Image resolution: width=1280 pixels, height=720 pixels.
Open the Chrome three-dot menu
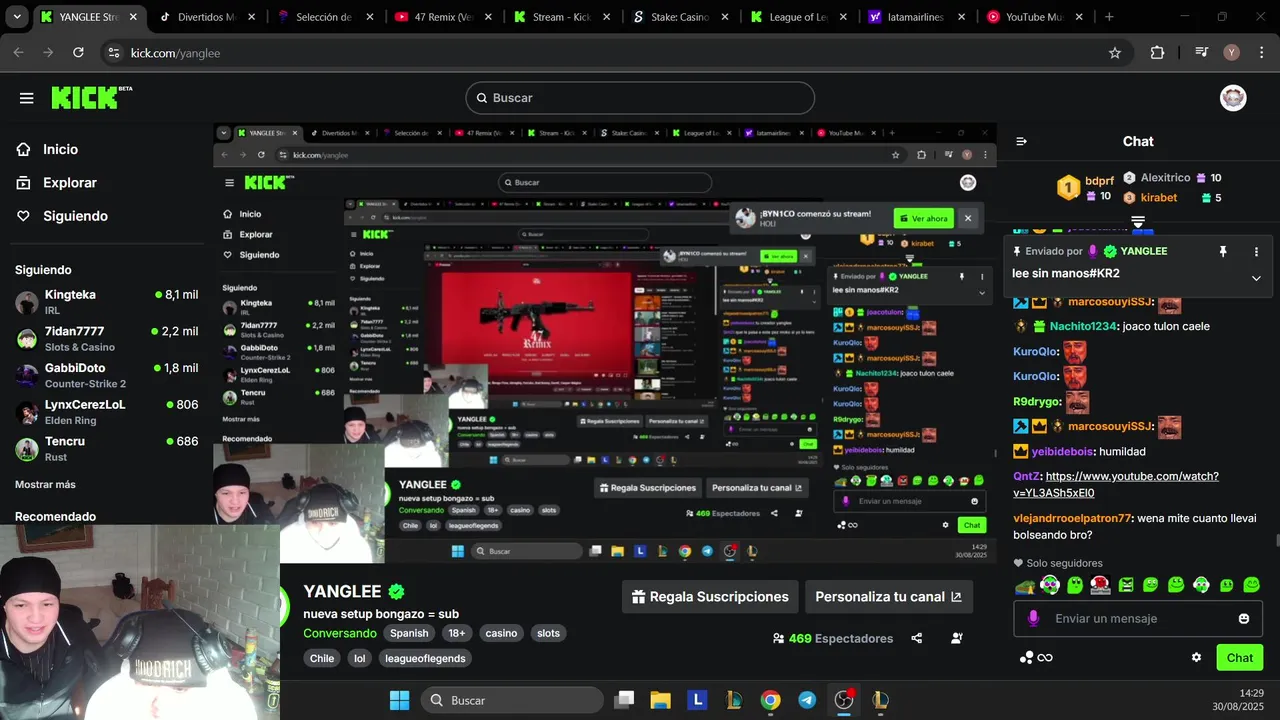tap(1261, 53)
